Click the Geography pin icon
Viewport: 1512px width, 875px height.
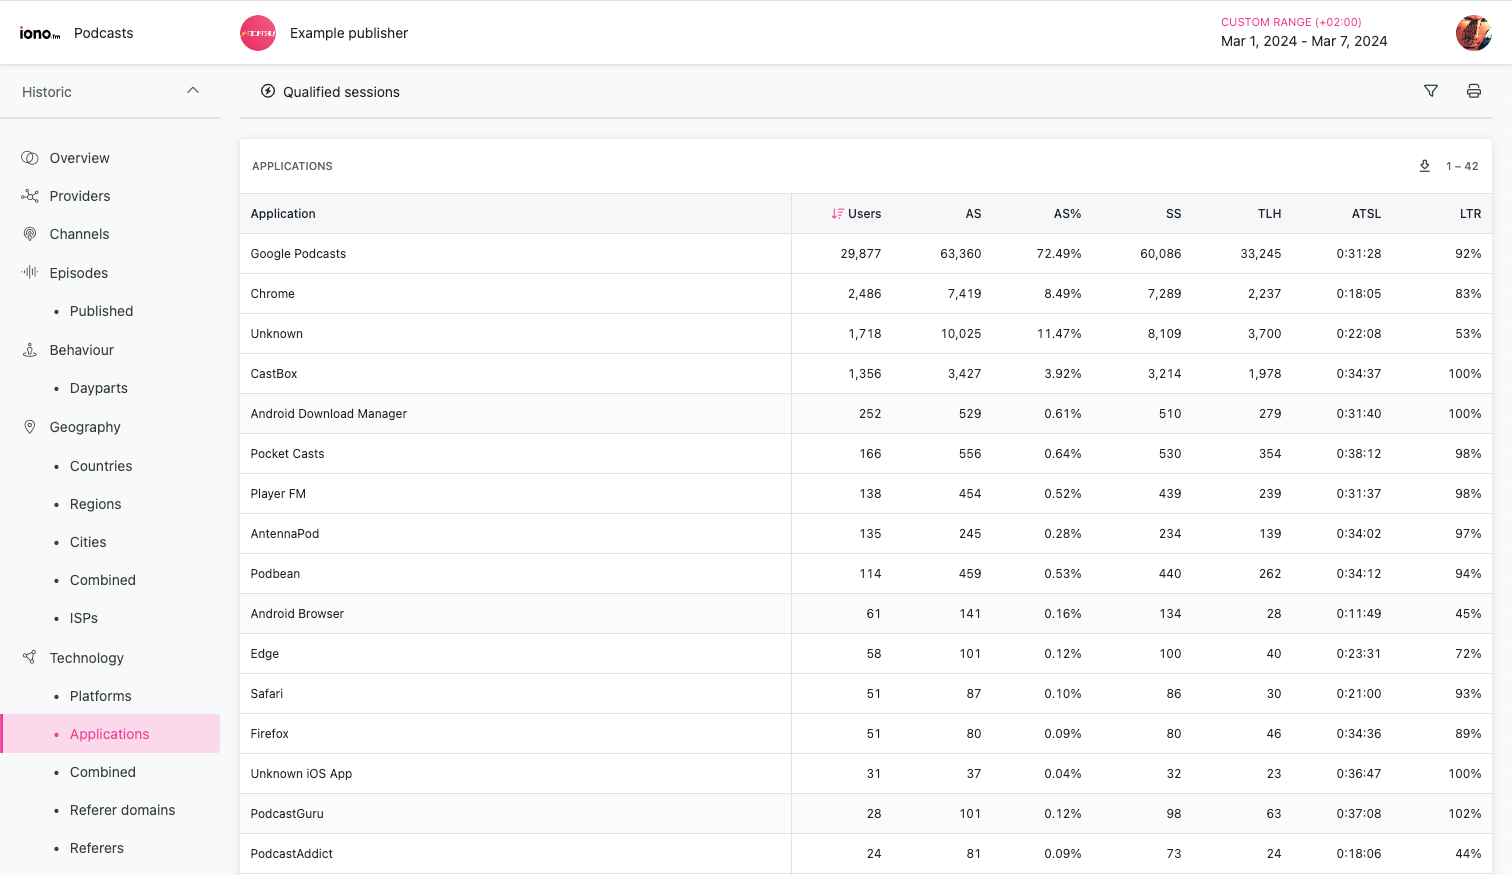point(30,427)
